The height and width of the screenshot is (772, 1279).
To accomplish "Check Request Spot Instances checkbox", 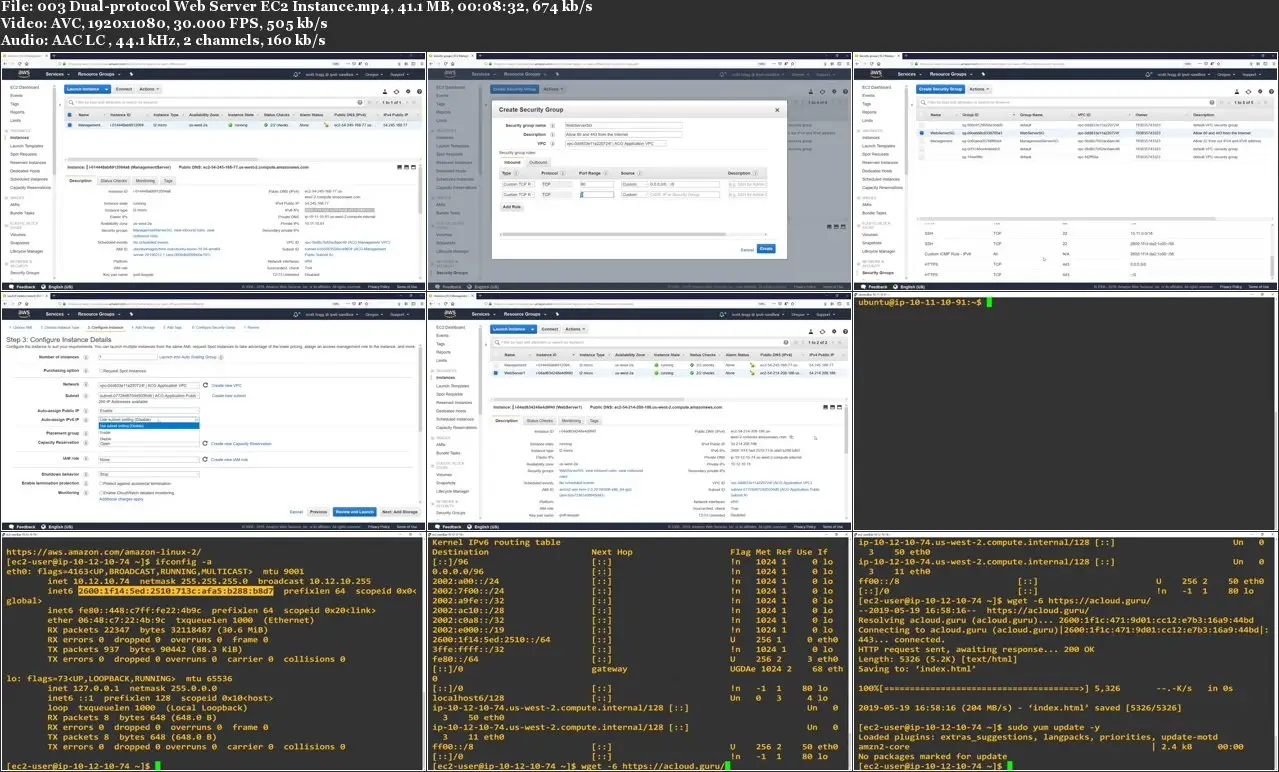I will [x=101, y=371].
